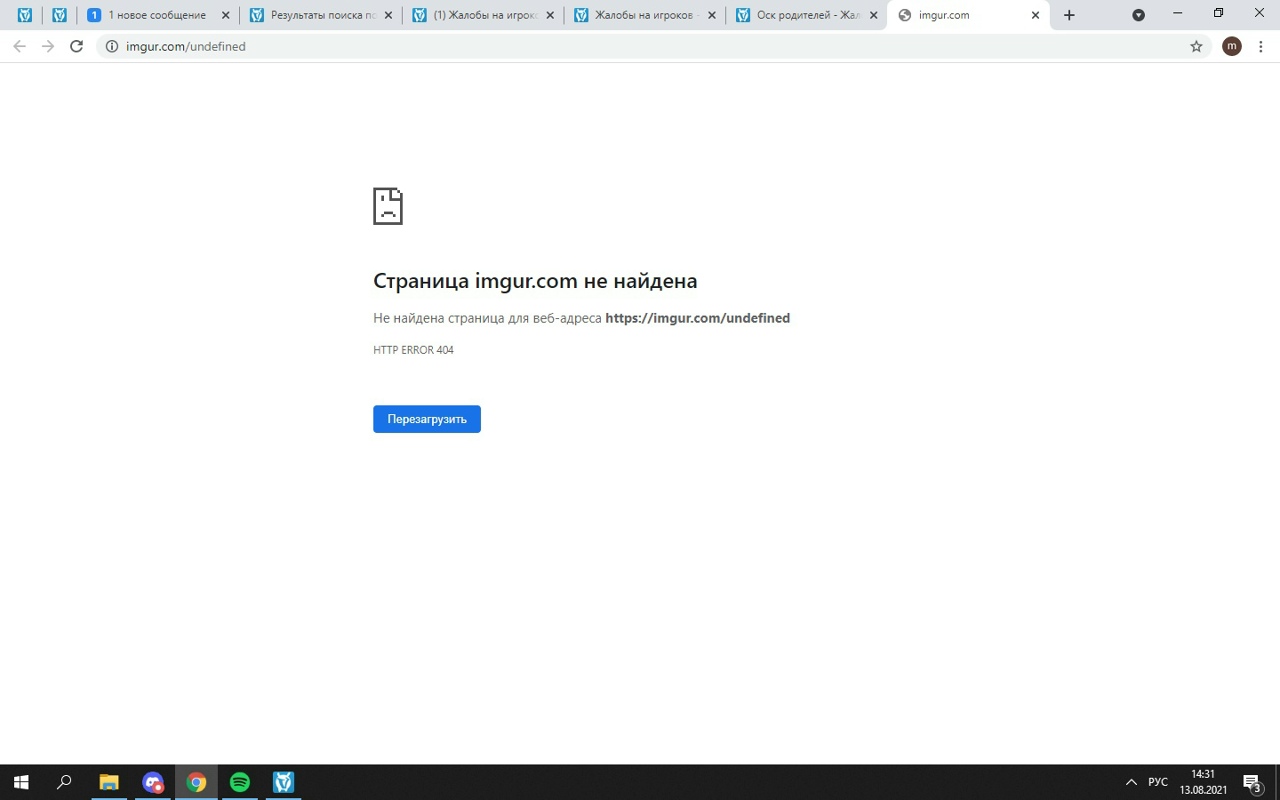The width and height of the screenshot is (1280, 800).
Task: Click the reload page icon
Action: [x=76, y=46]
